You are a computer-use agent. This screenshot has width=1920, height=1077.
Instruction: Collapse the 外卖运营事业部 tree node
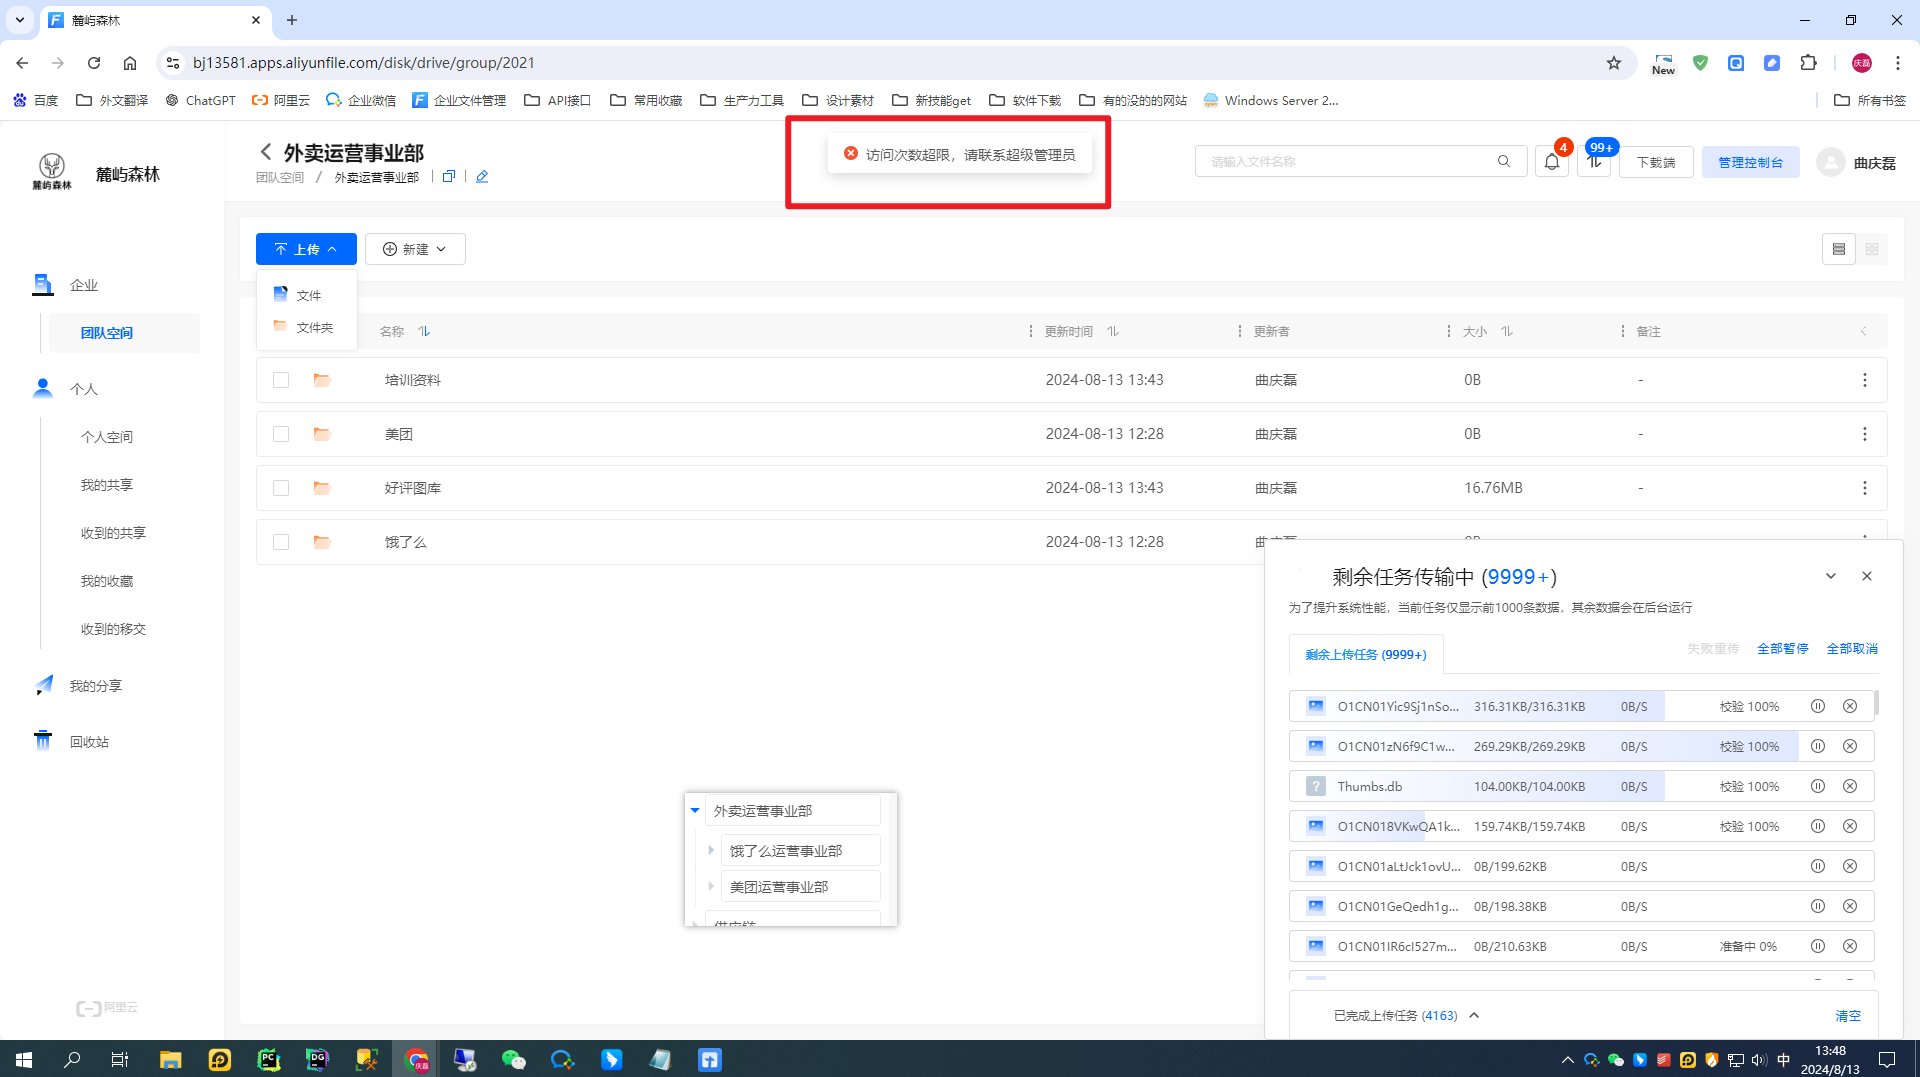tap(695, 810)
